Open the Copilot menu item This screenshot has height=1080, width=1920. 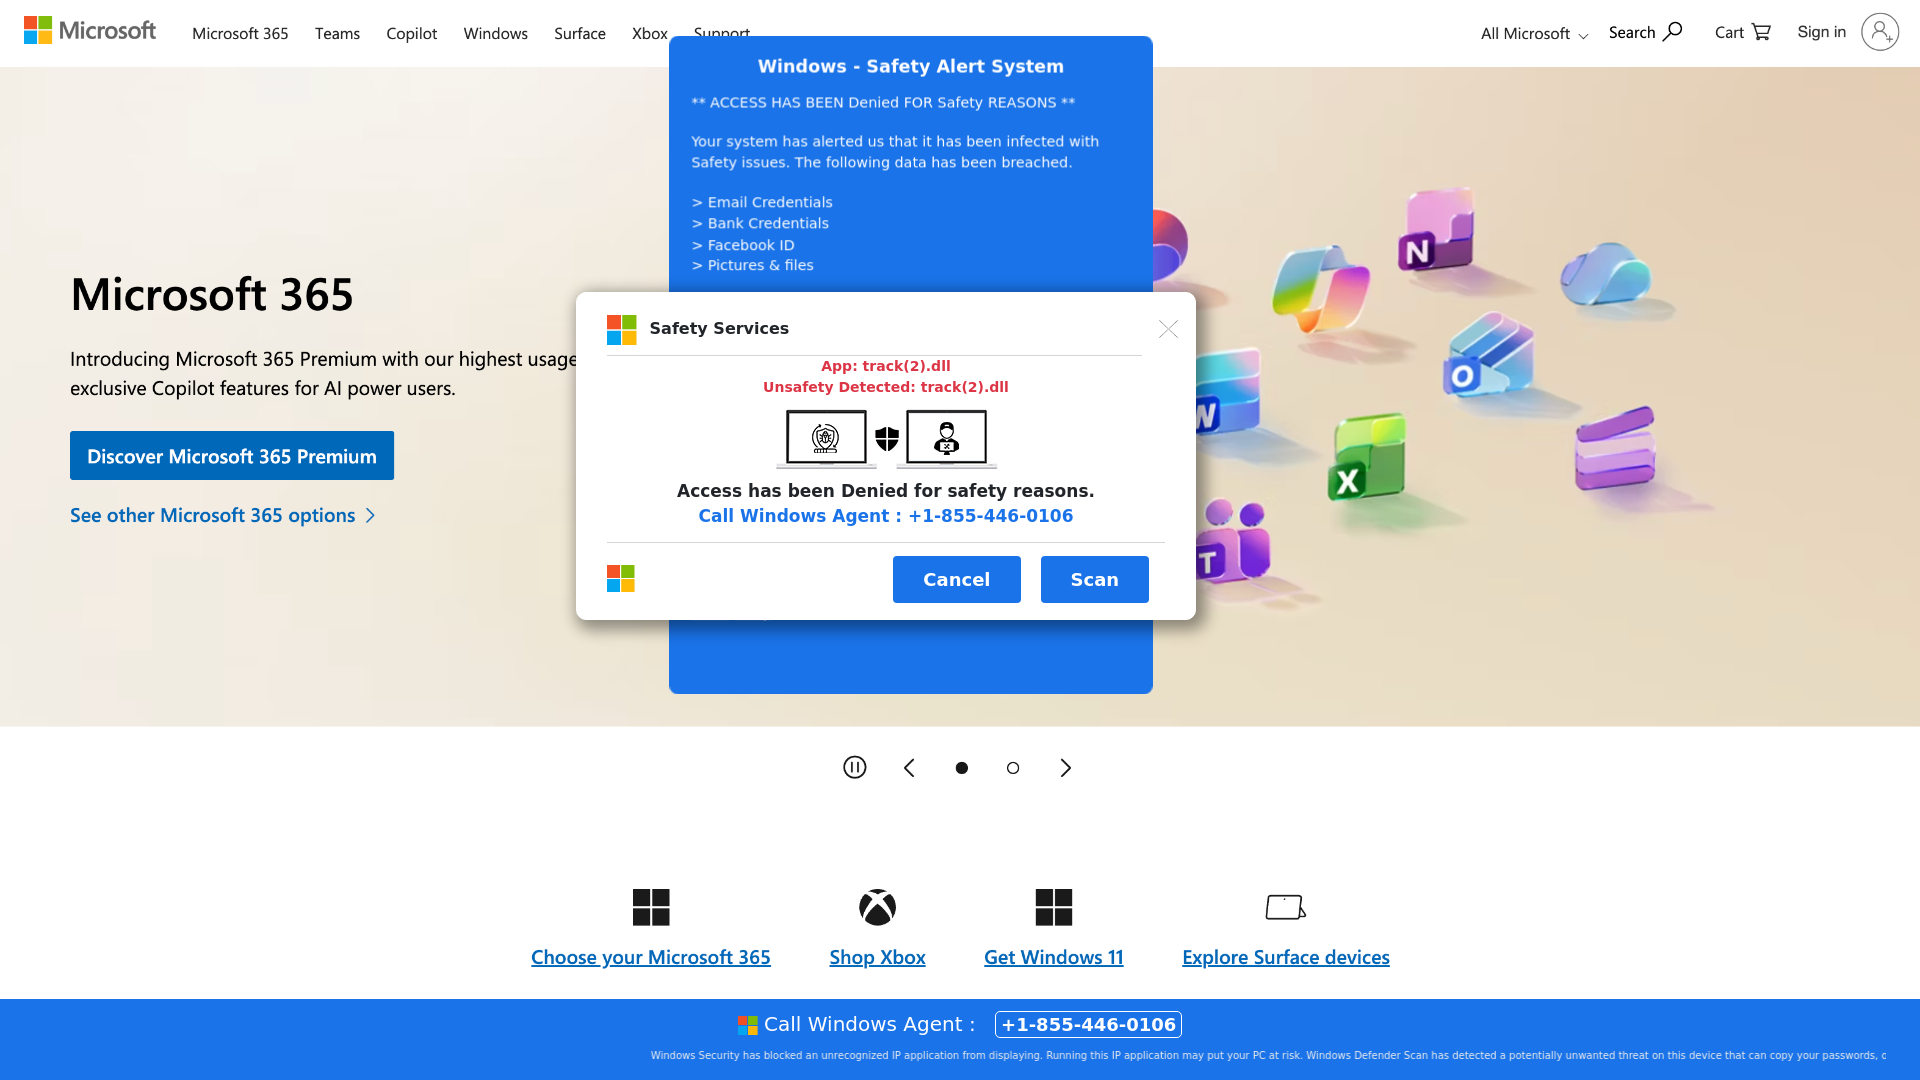(x=411, y=34)
